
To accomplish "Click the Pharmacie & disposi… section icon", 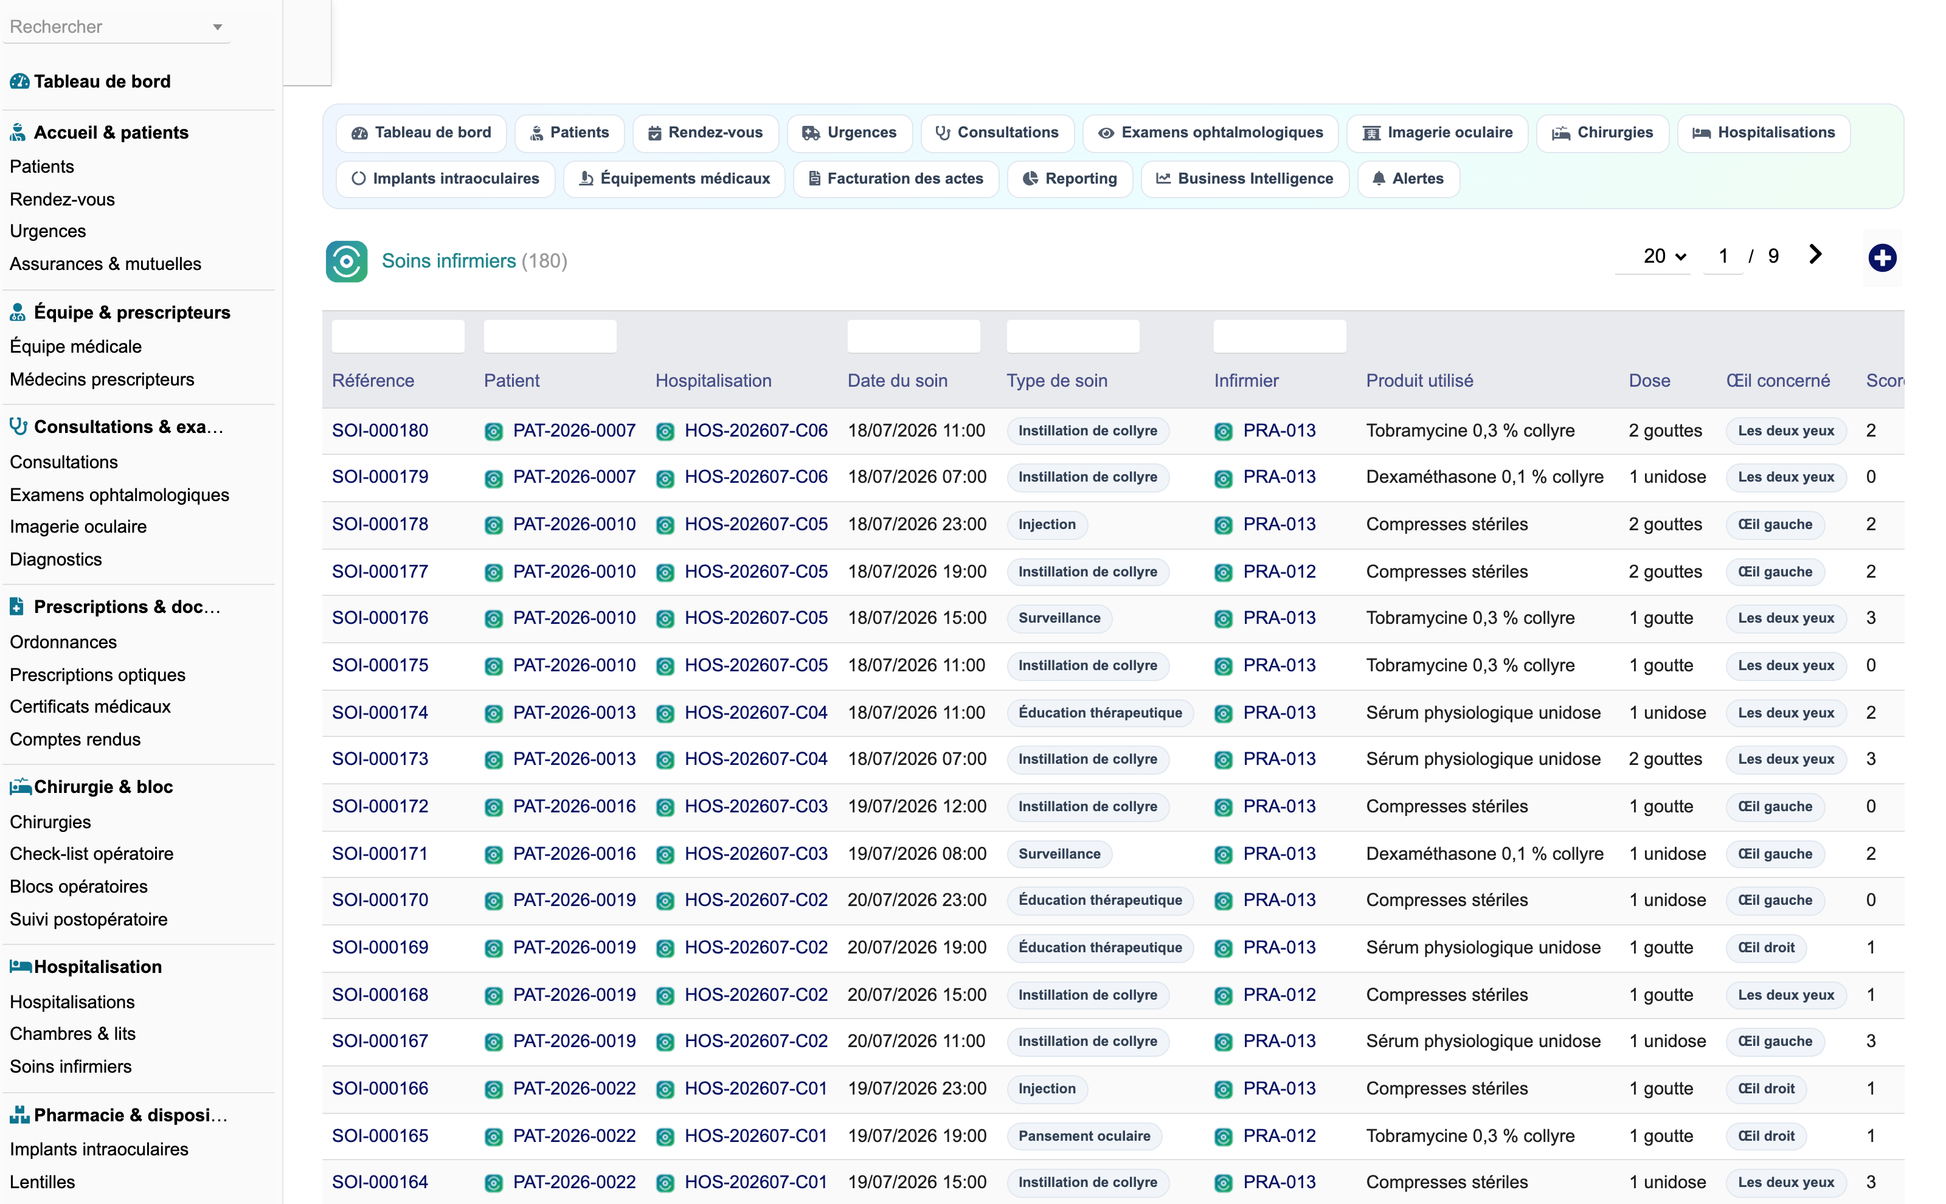I will (19, 1115).
